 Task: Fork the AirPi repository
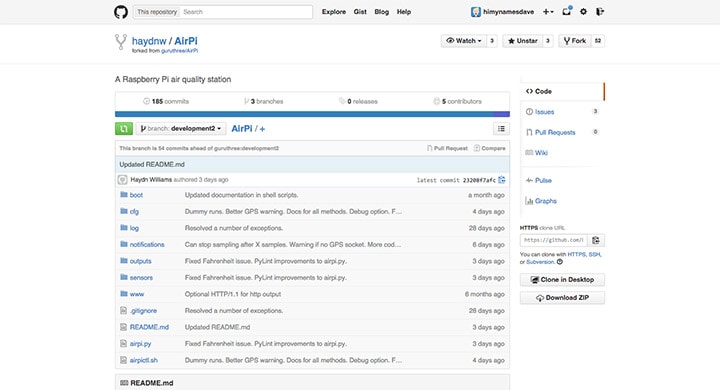(575, 41)
